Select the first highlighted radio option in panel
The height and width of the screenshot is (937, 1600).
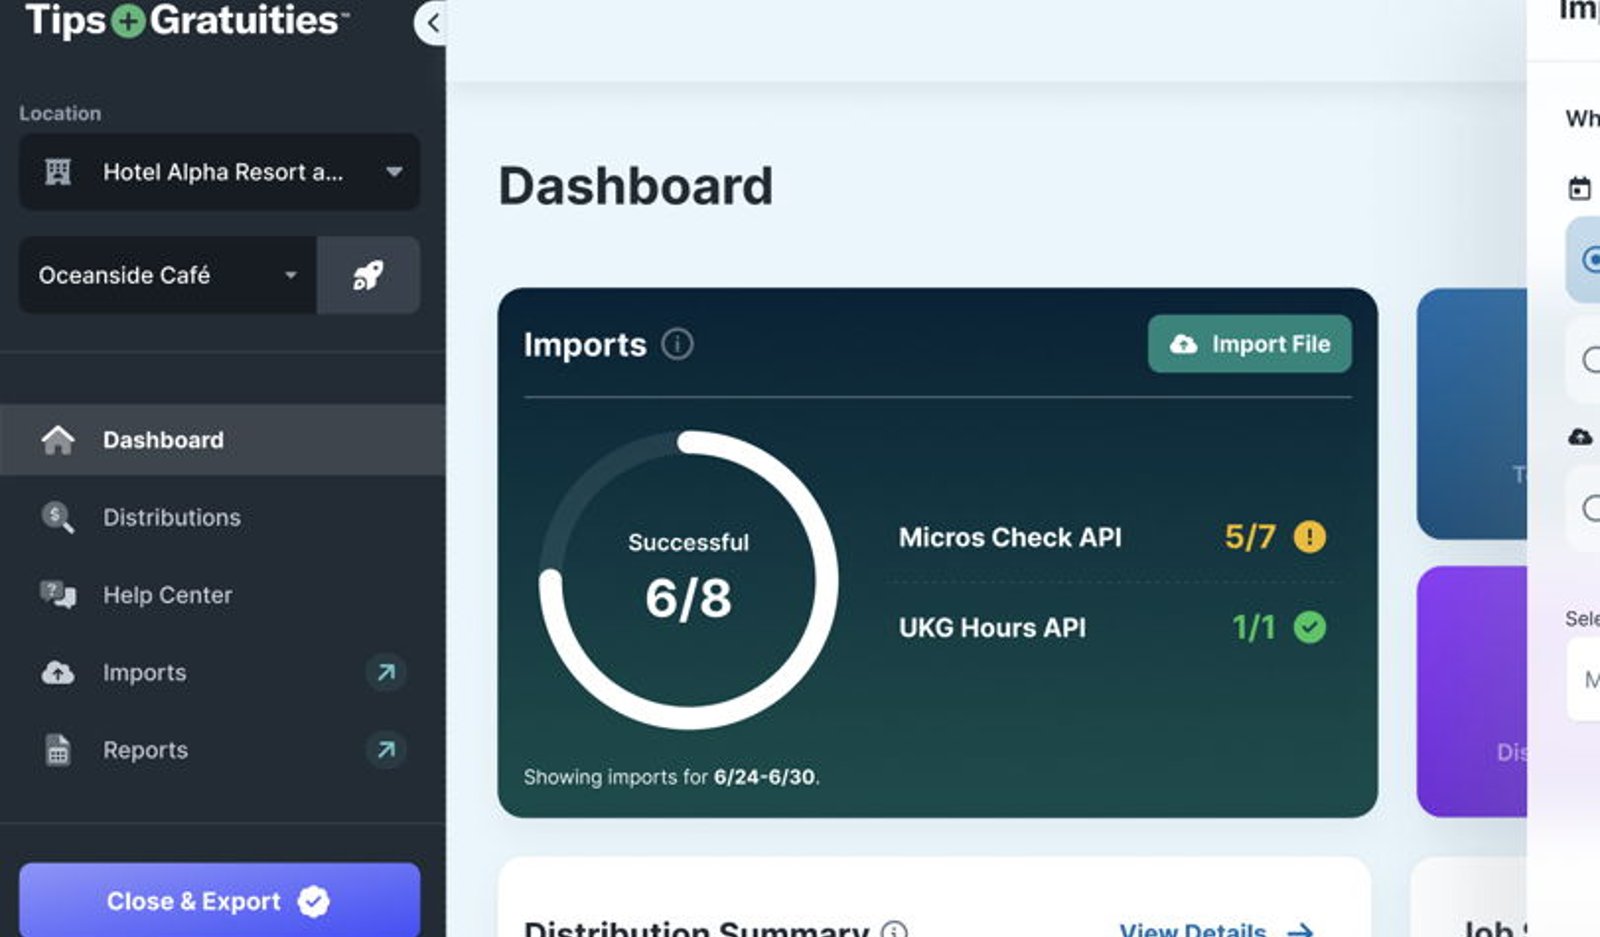pos(1591,260)
